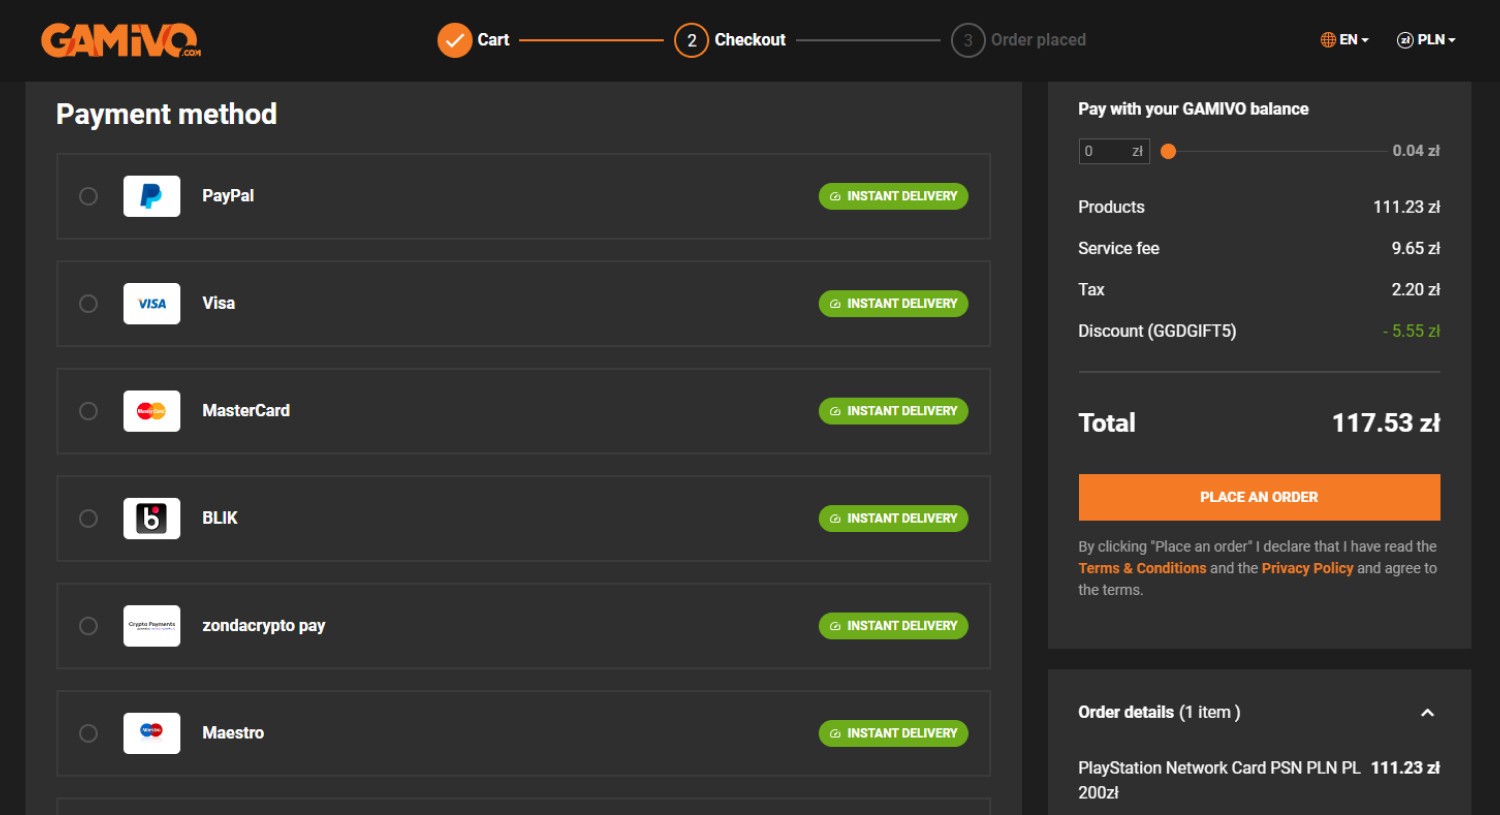
Task: Click the globe language icon
Action: pyautogui.click(x=1328, y=40)
